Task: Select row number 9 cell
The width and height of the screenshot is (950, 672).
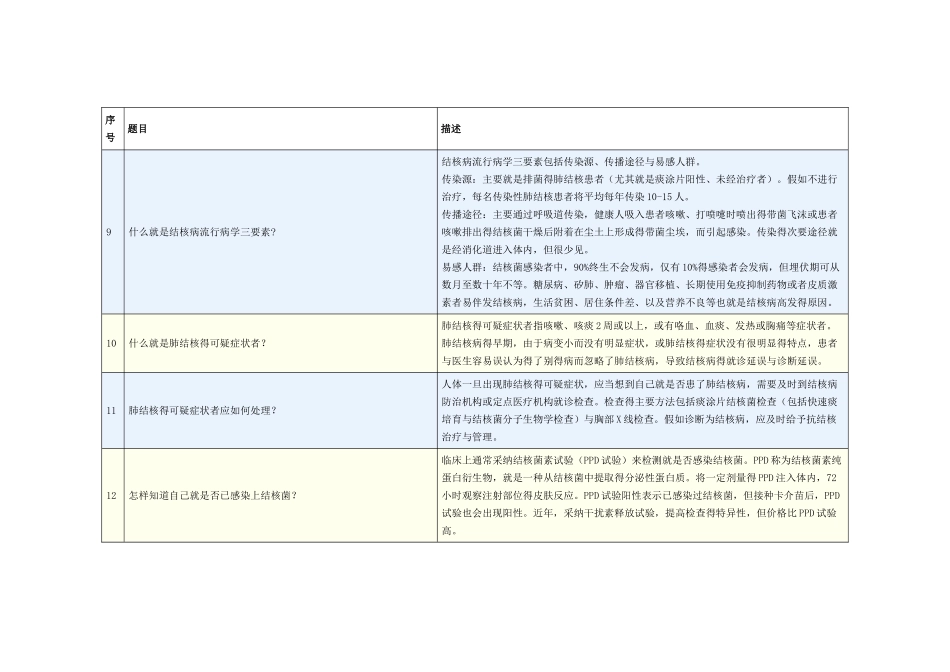Action: coord(112,232)
